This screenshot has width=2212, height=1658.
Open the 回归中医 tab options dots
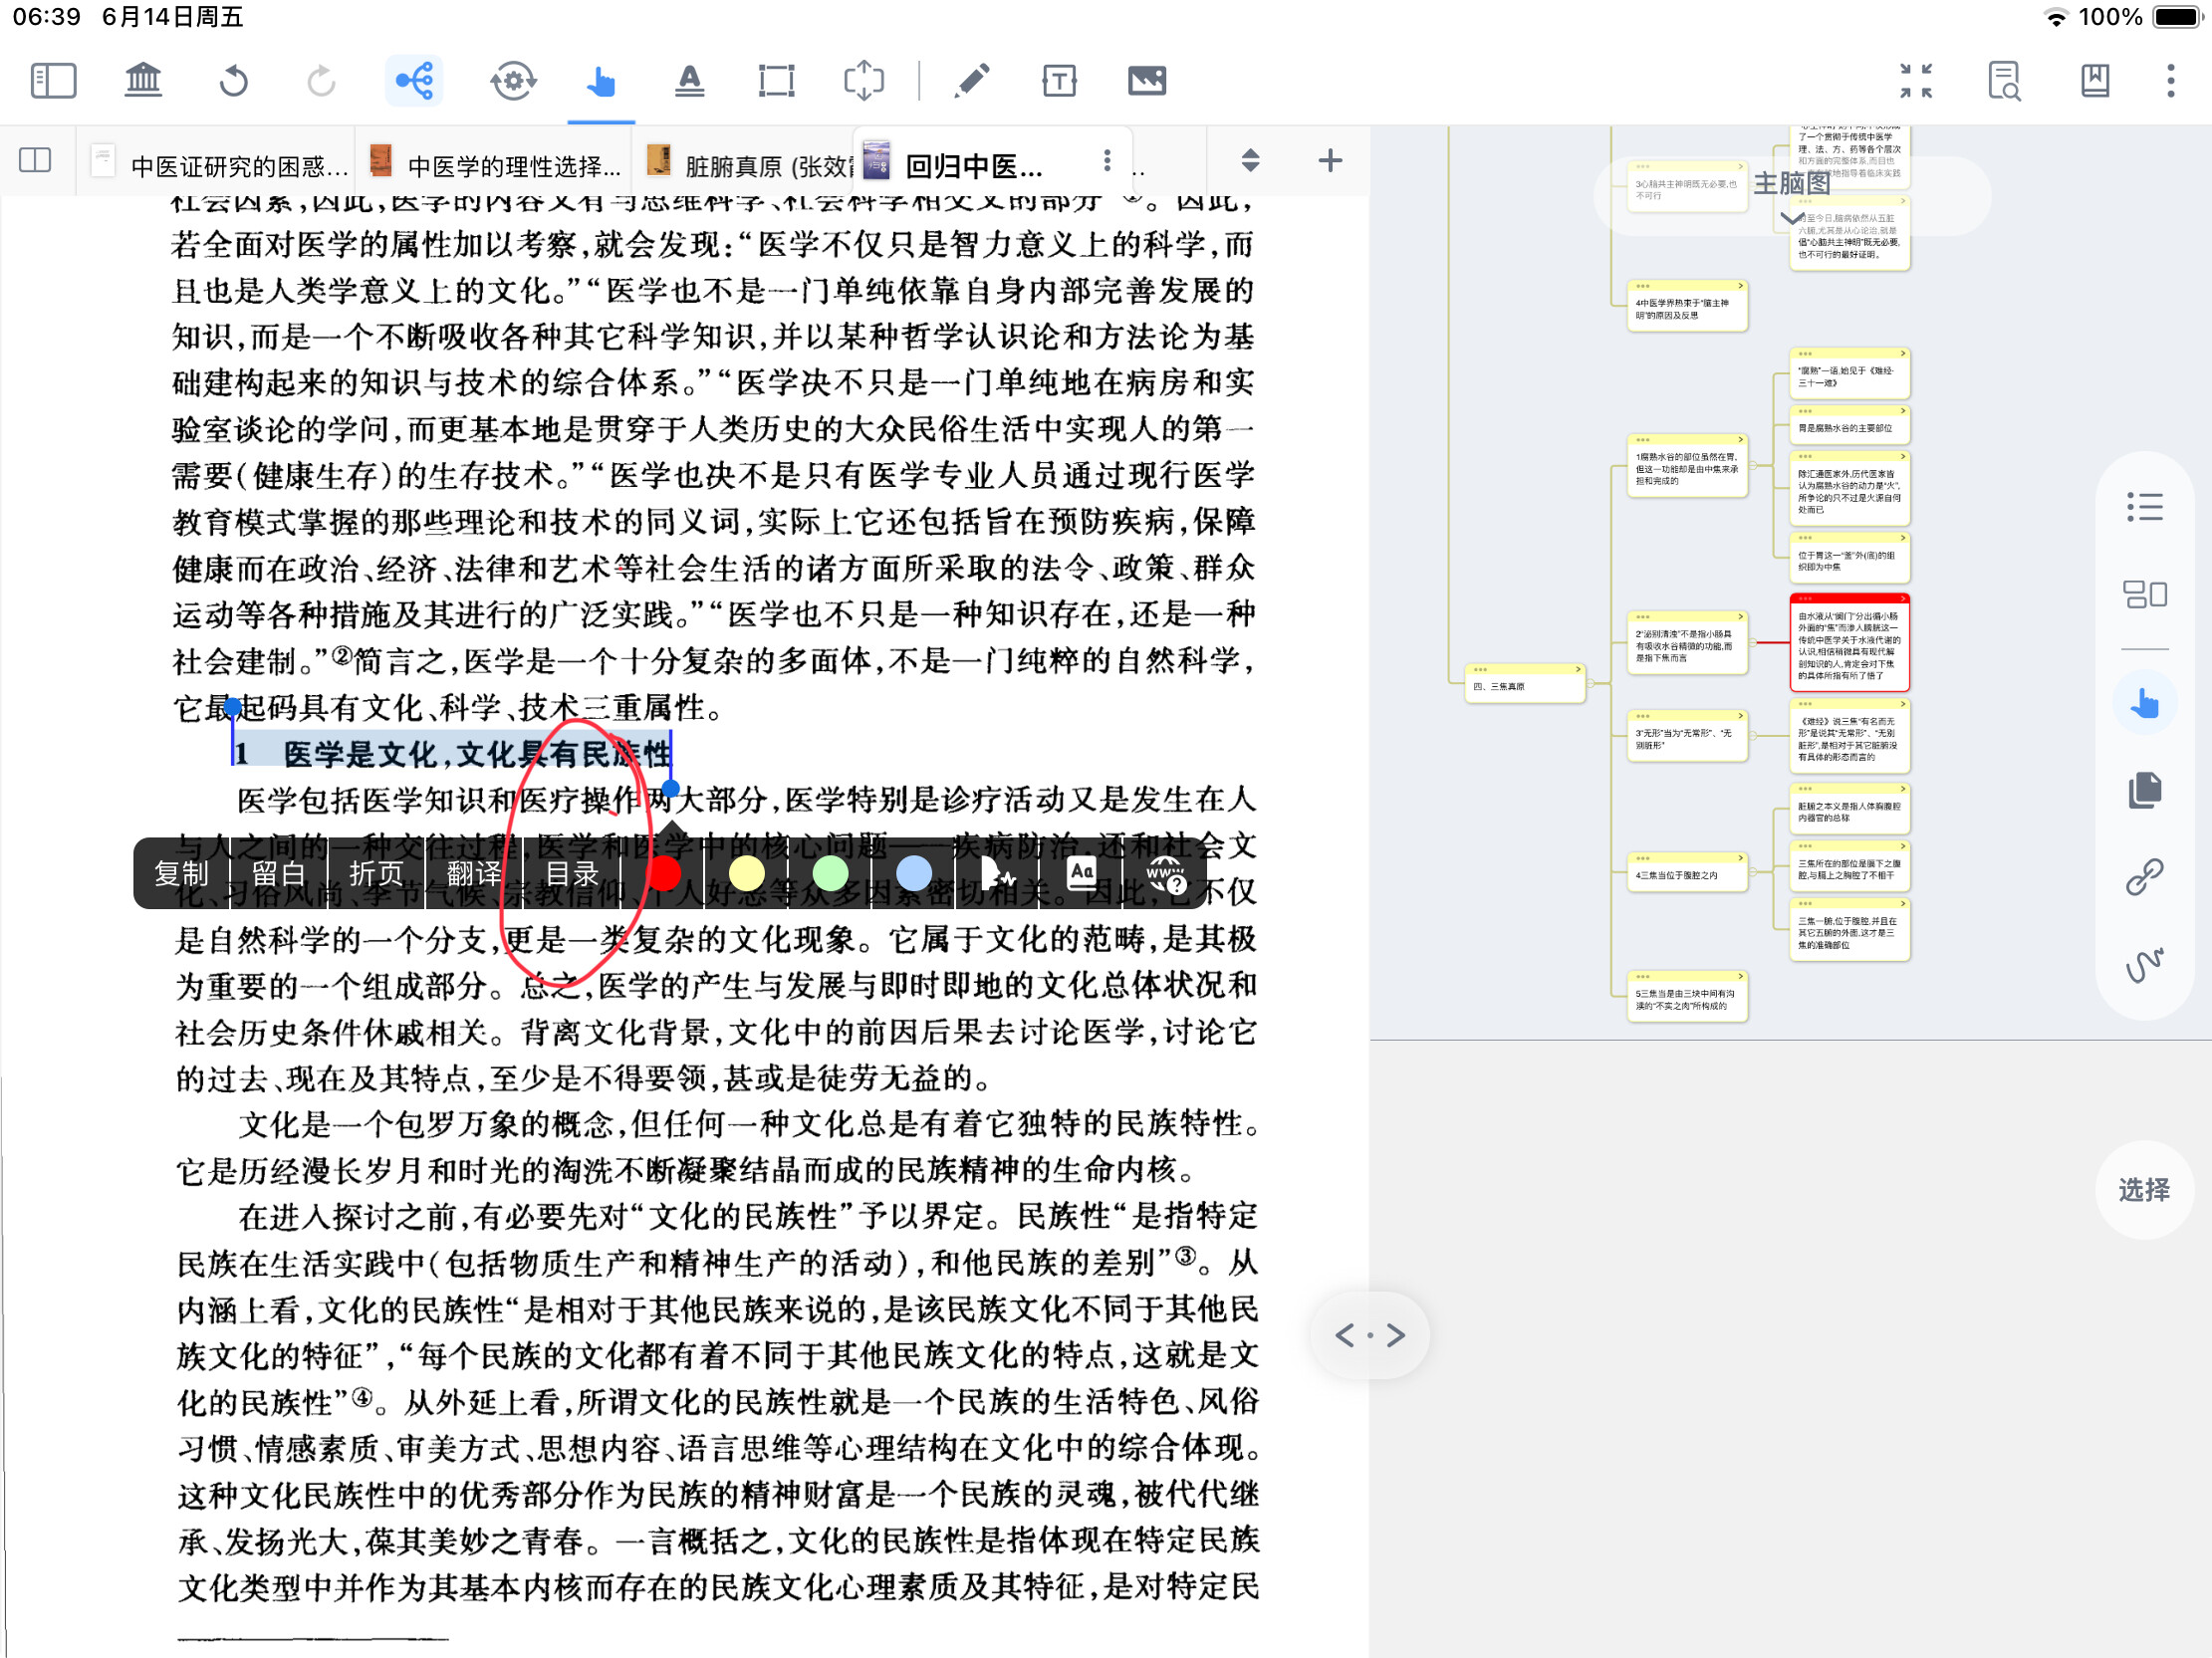(1106, 160)
